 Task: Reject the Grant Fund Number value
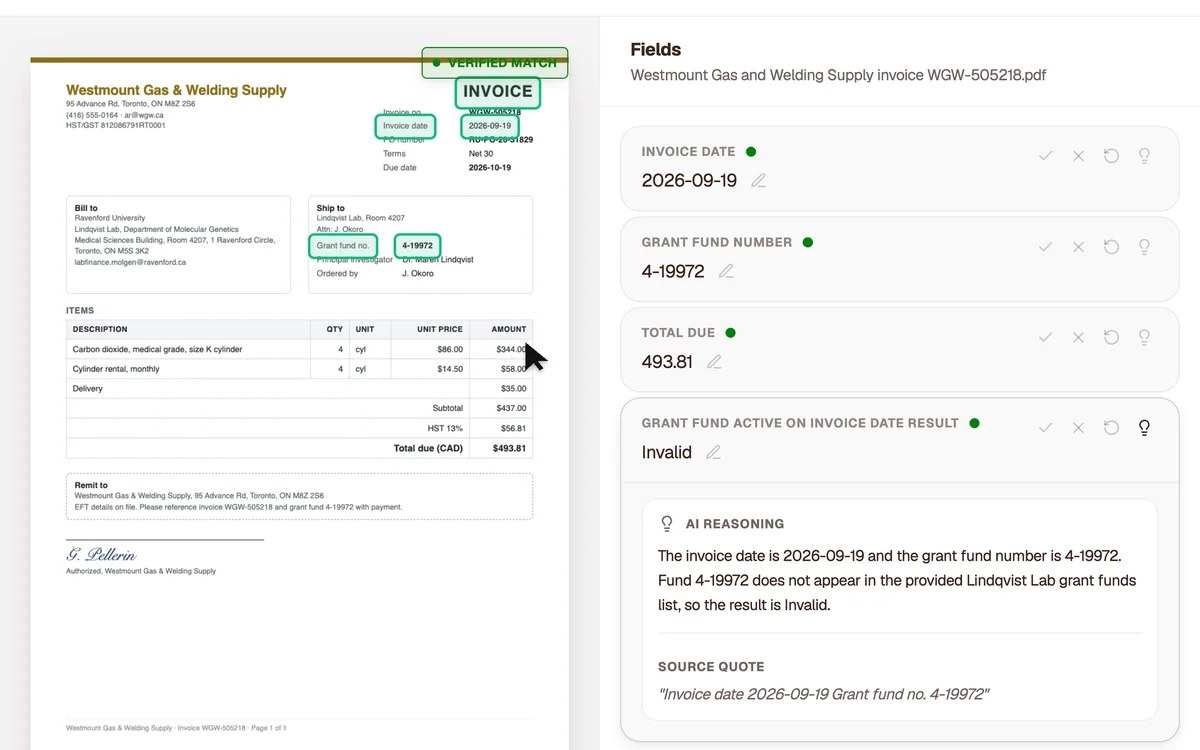(1078, 247)
